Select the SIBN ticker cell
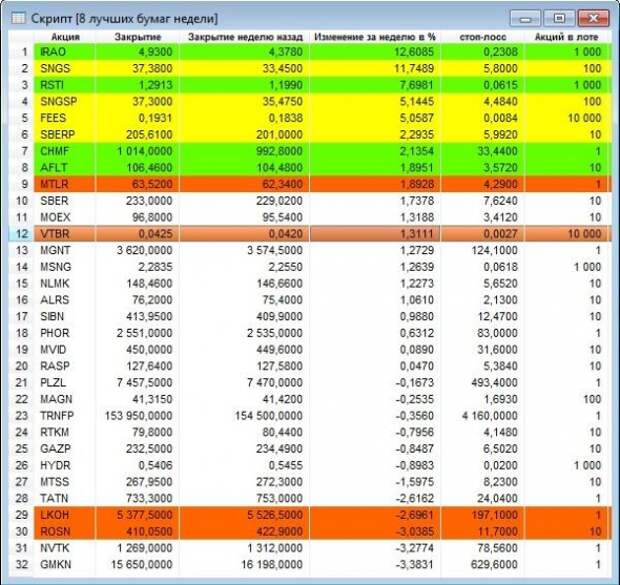The width and height of the screenshot is (620, 585). 65,316
